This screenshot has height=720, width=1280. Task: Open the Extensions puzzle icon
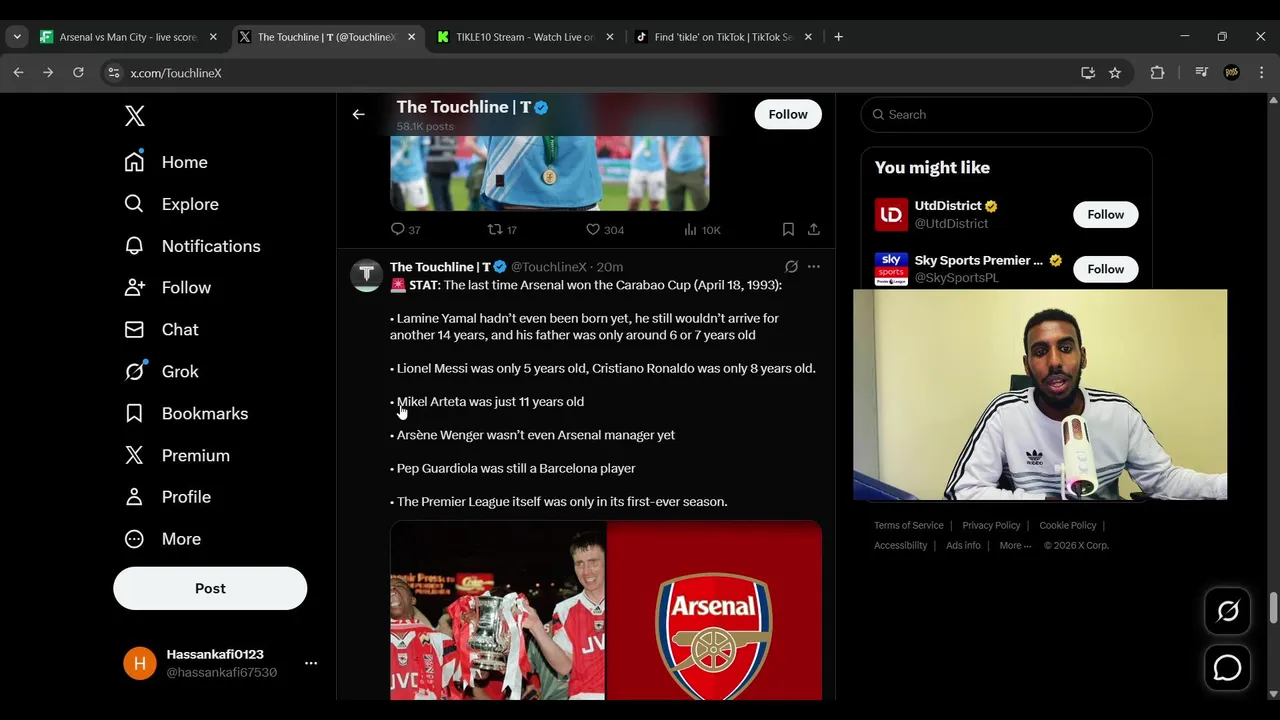click(x=1157, y=73)
